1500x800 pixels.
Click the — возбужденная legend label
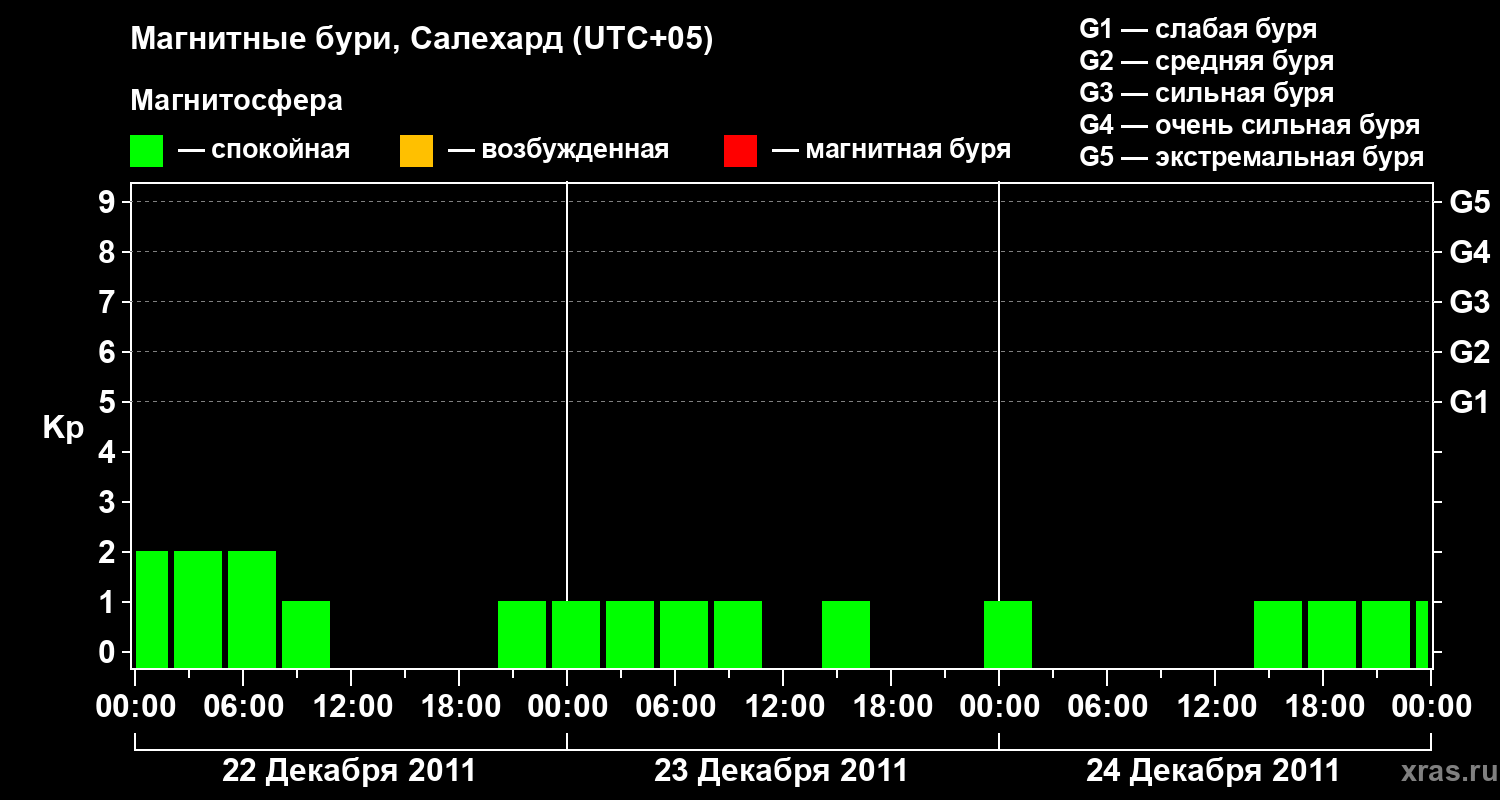[558, 150]
